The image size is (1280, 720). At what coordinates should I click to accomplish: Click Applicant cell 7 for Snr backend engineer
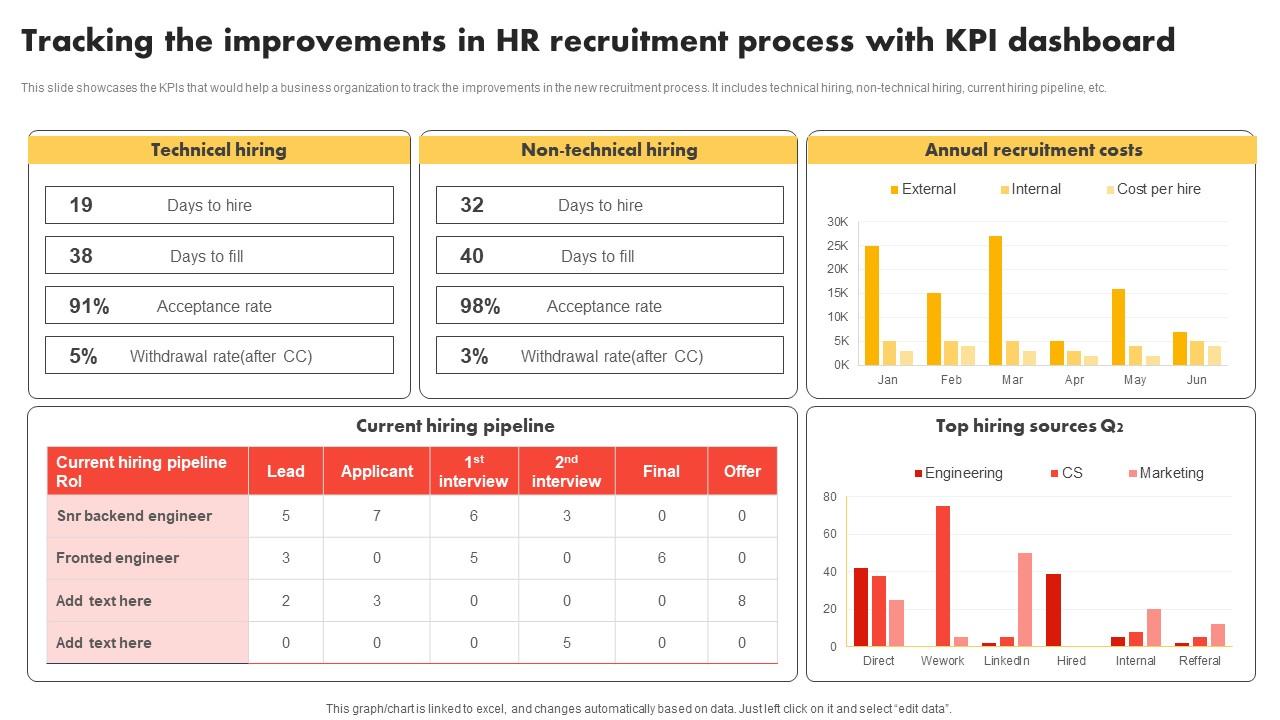377,516
